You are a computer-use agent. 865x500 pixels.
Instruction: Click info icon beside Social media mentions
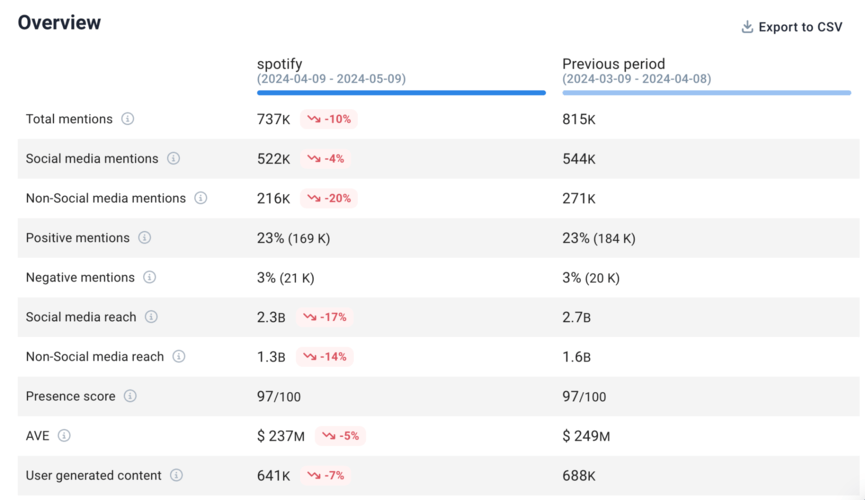click(x=174, y=159)
